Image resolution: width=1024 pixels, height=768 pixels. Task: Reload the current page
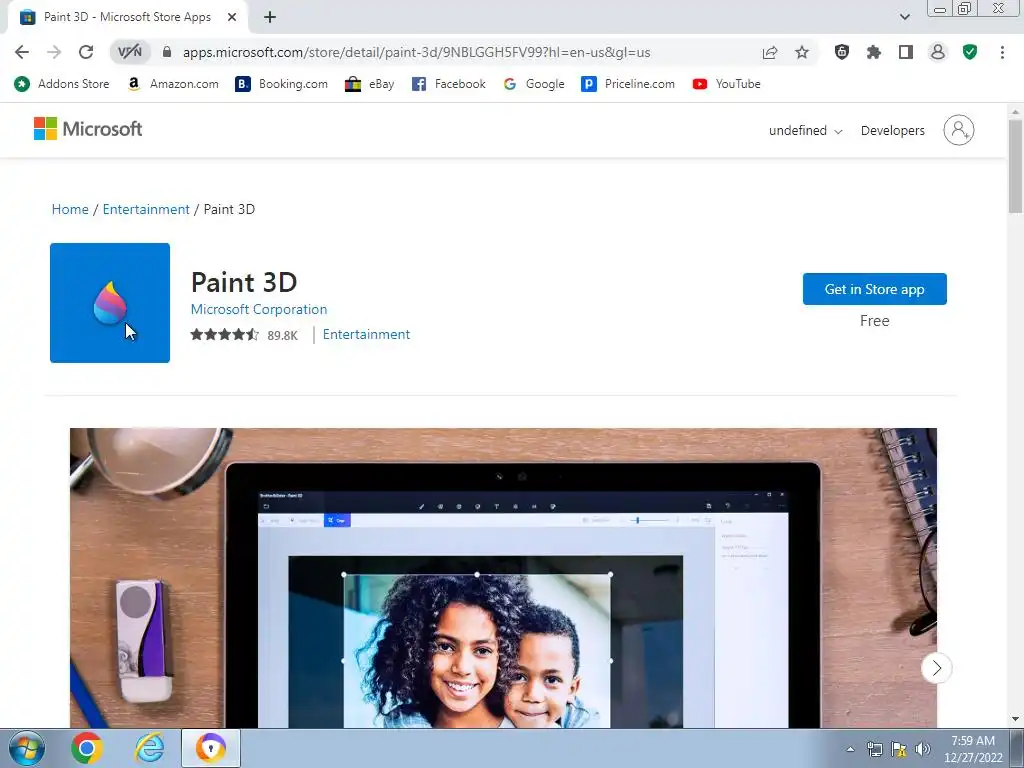(86, 52)
